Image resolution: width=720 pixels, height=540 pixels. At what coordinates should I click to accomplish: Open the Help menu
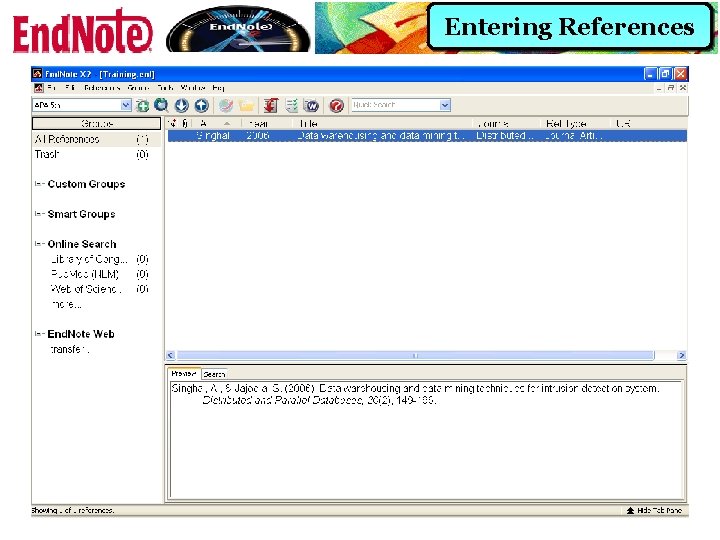pos(218,88)
